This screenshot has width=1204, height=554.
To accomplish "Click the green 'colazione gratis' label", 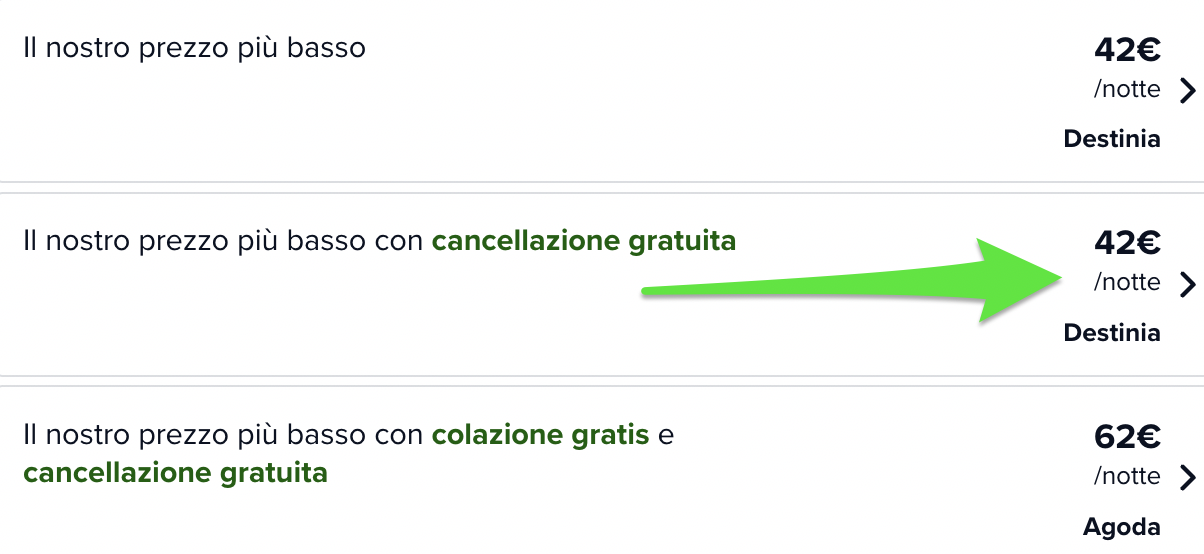I will click(540, 435).
